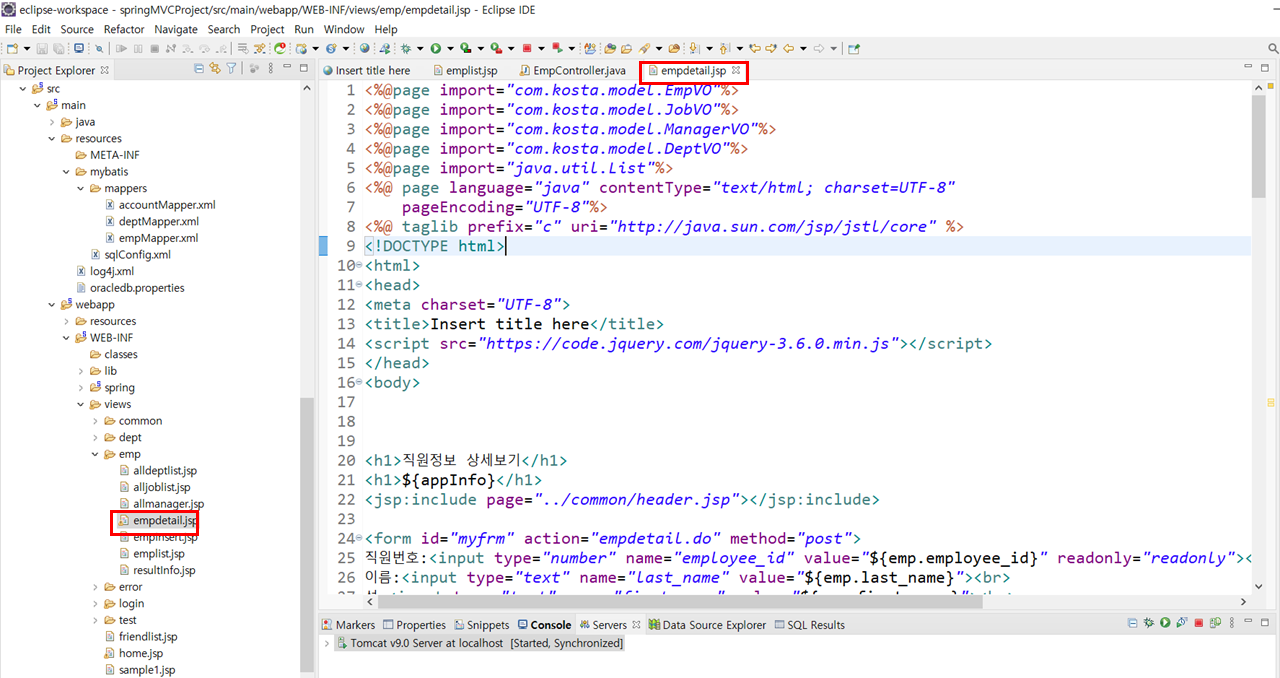Select empdetail.jsp in Project Explorer

pyautogui.click(x=157, y=521)
